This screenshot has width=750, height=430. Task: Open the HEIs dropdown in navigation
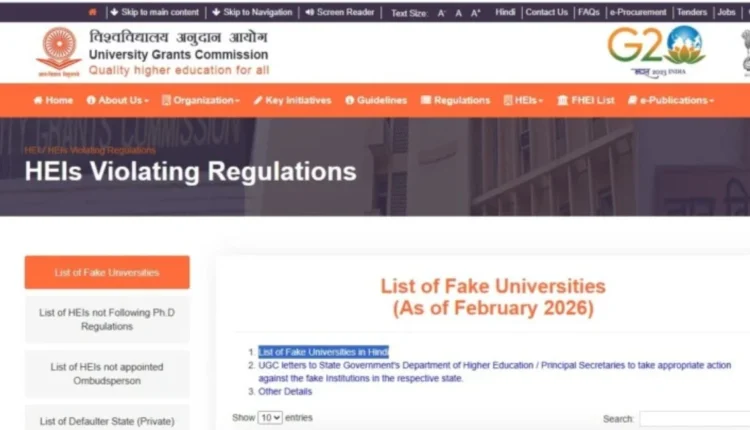523,100
